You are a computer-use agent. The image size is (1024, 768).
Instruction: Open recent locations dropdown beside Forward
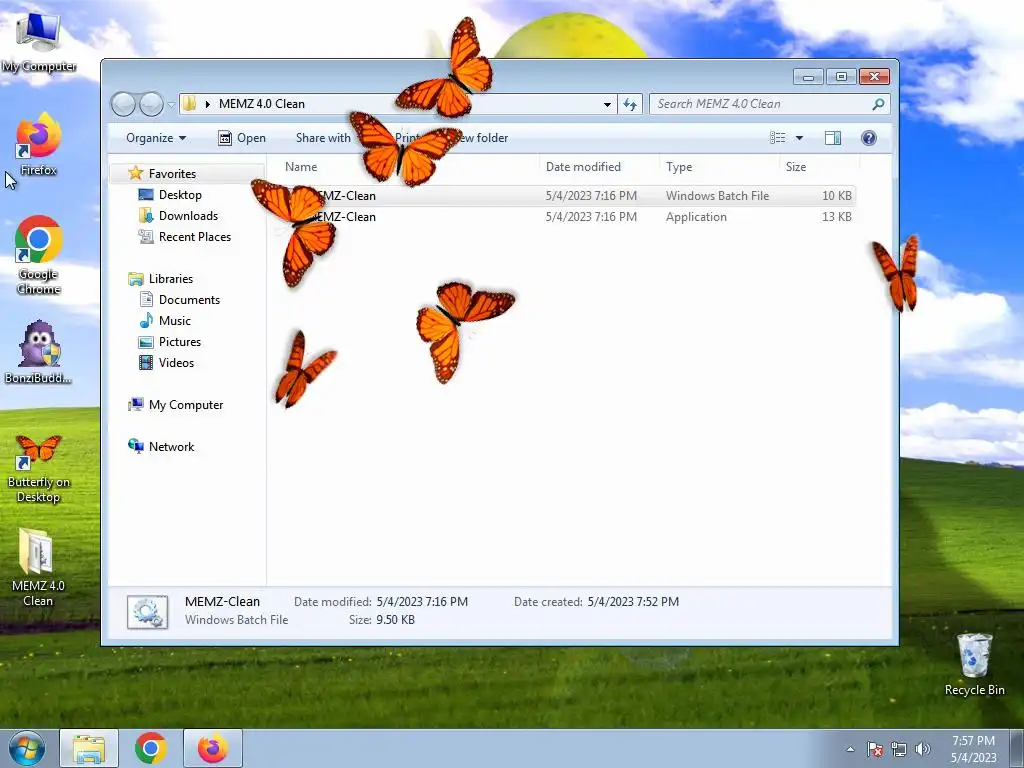(171, 104)
